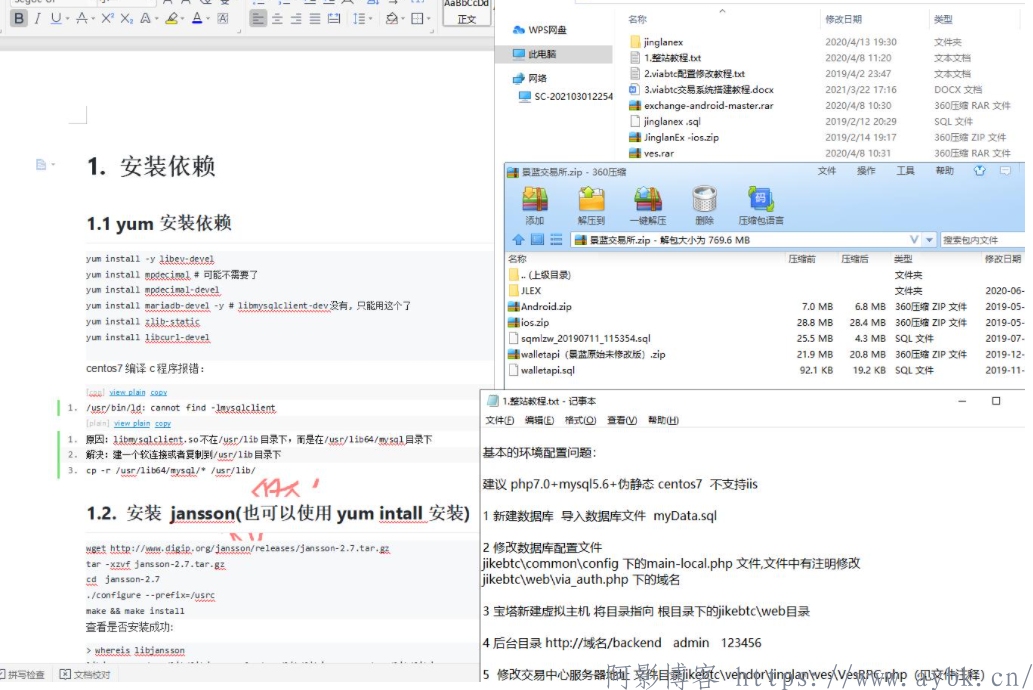The image size is (1033, 690).
Task: Click the first 'copy' link in code block
Action: pos(159,392)
